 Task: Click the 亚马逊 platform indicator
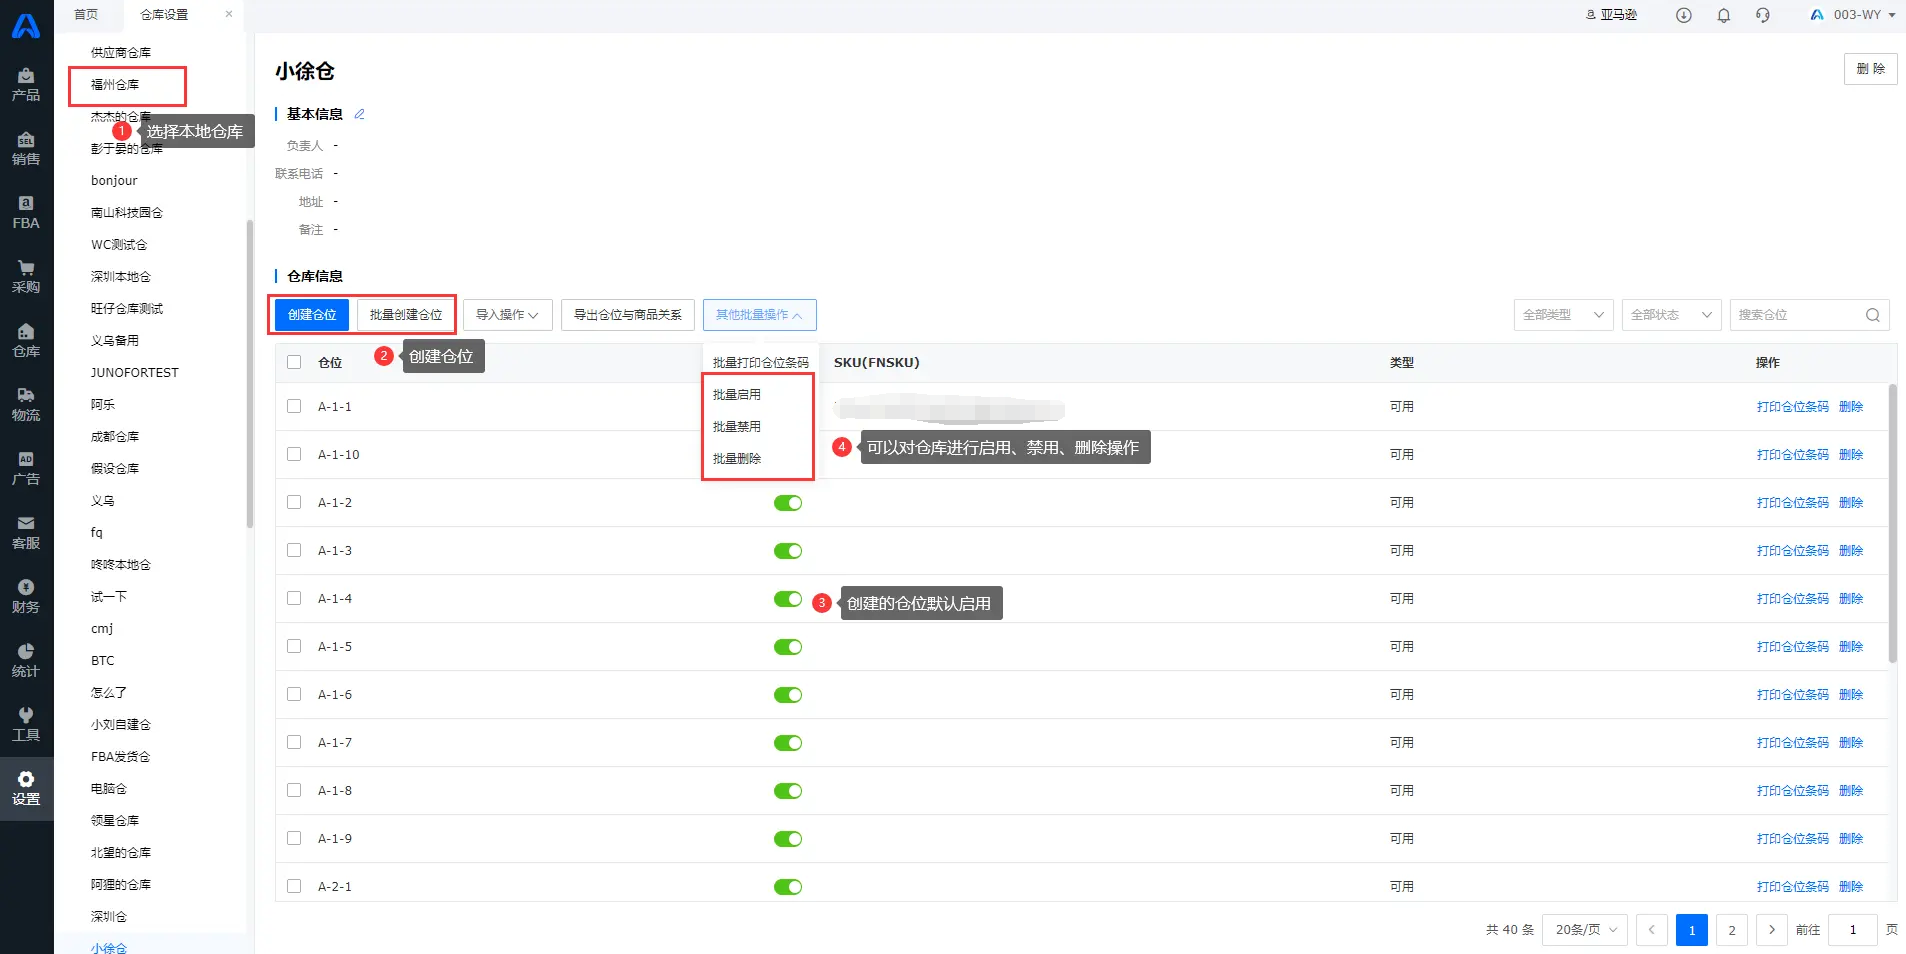click(1612, 15)
